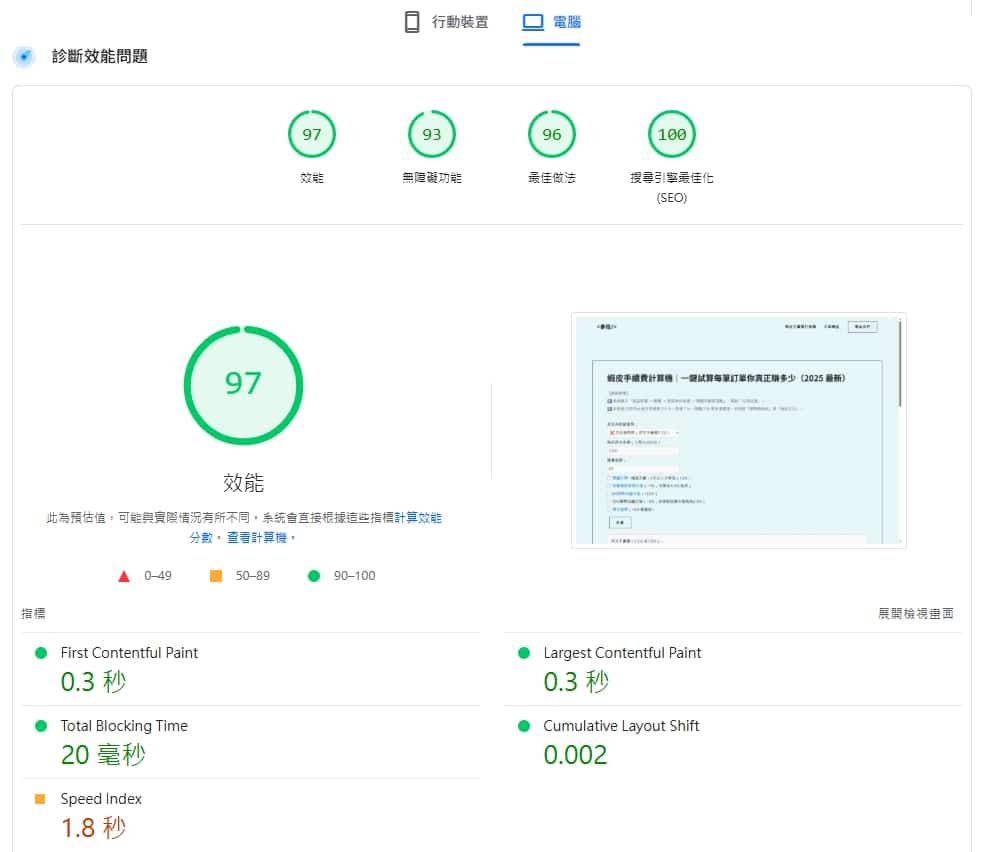Click the orange square 50–89 legend icon

(216, 576)
